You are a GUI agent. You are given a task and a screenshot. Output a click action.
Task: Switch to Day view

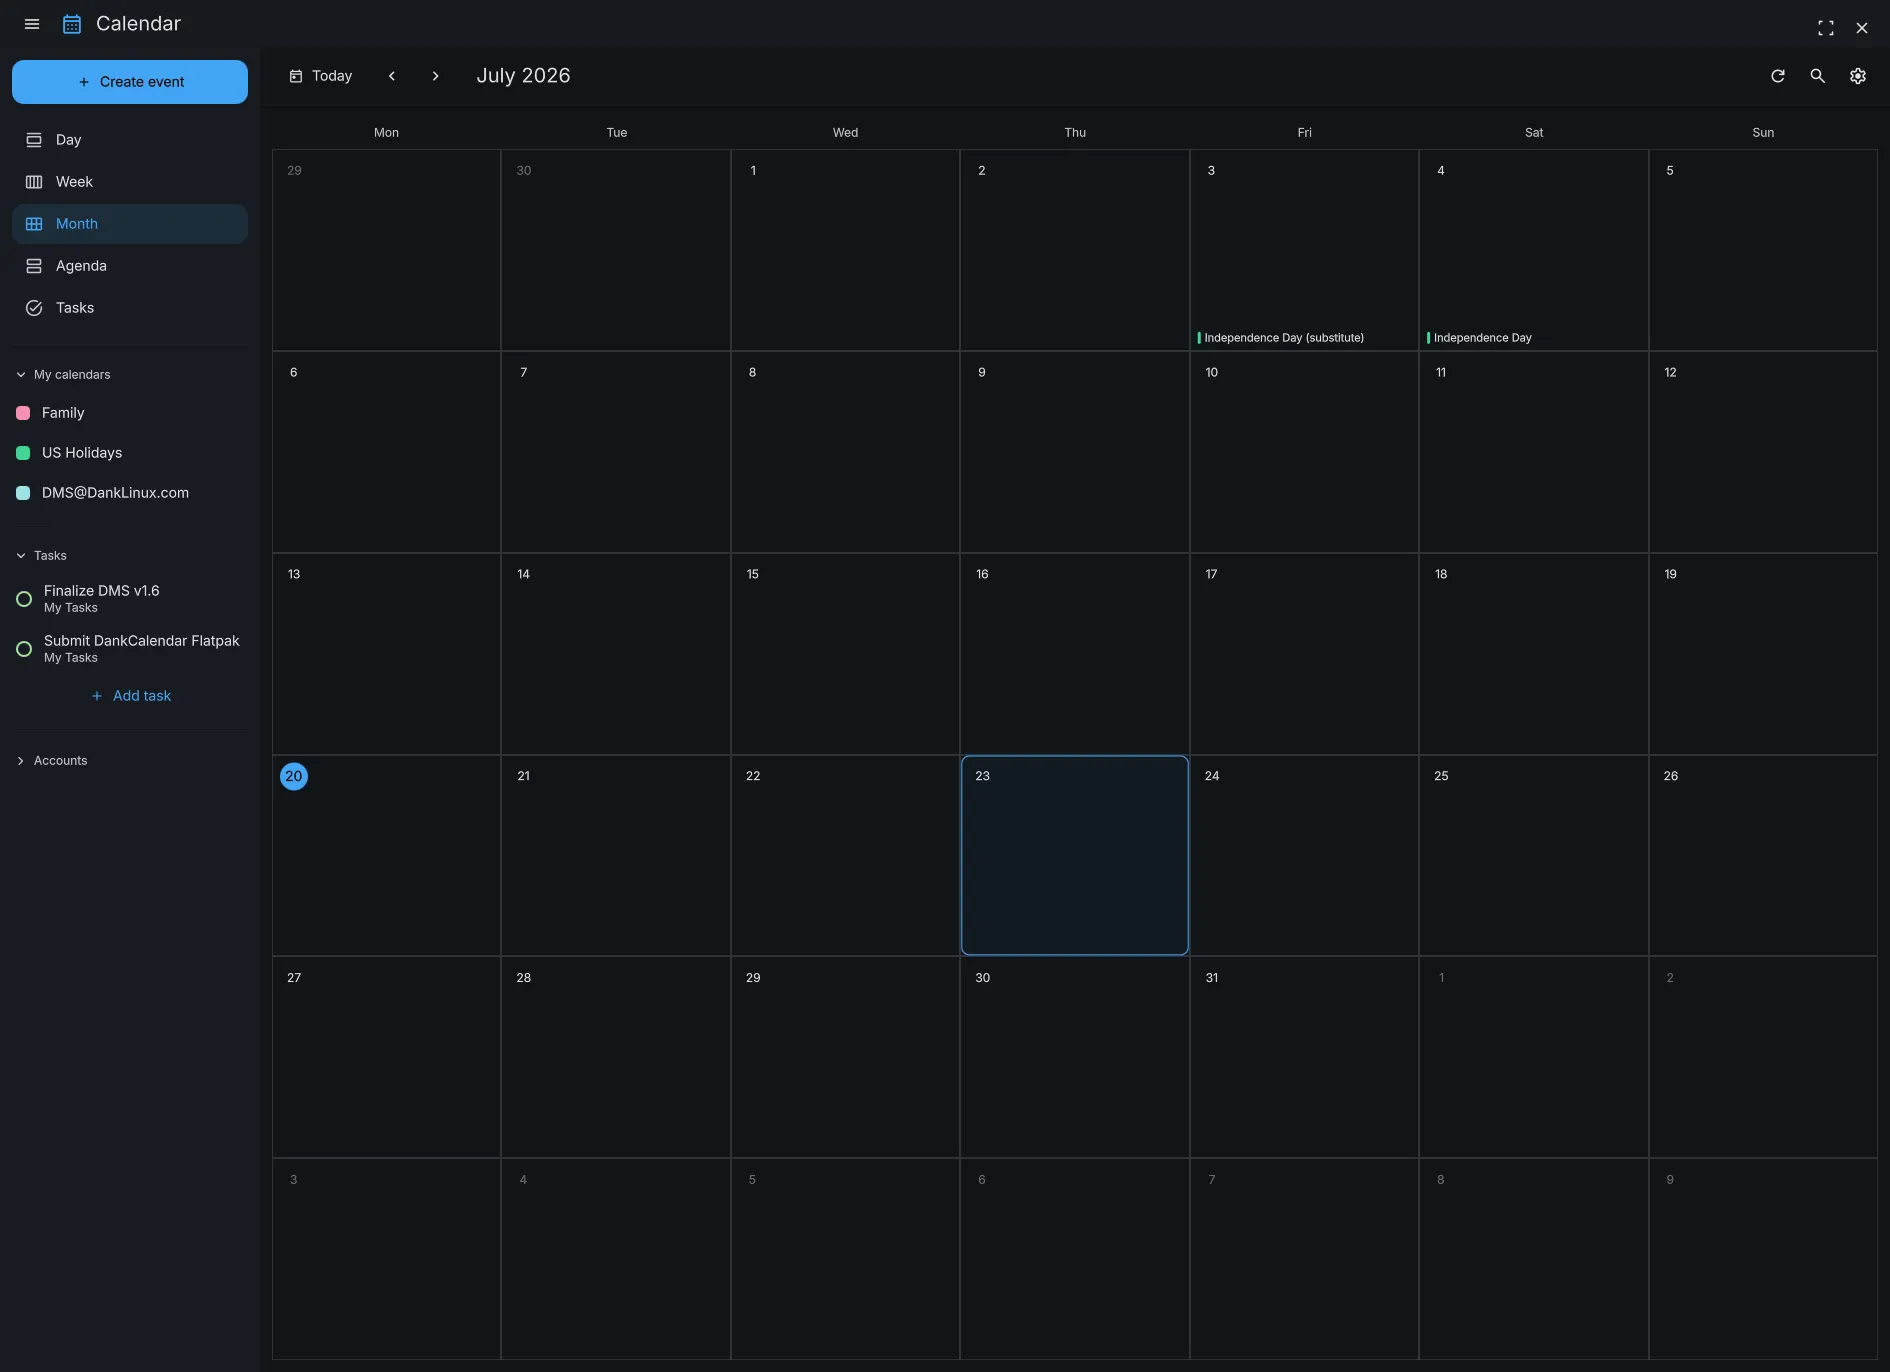[x=130, y=140]
